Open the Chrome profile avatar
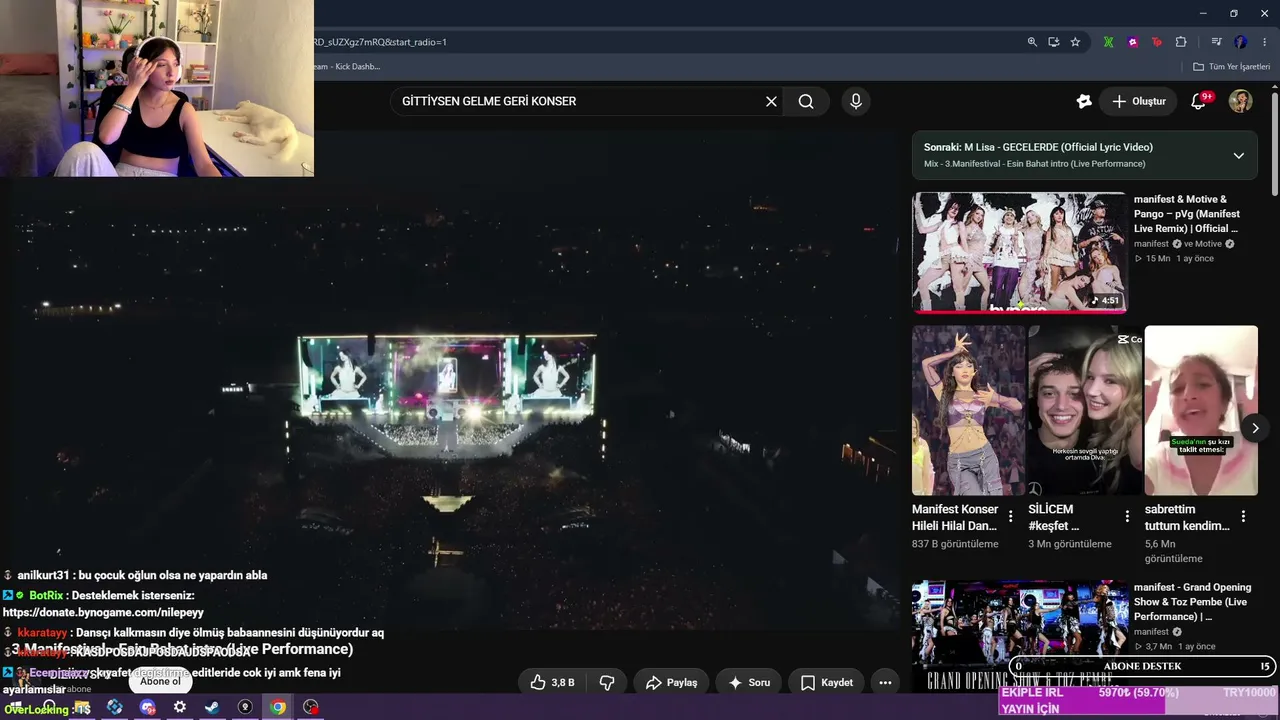This screenshot has width=1280, height=720. click(x=1241, y=42)
